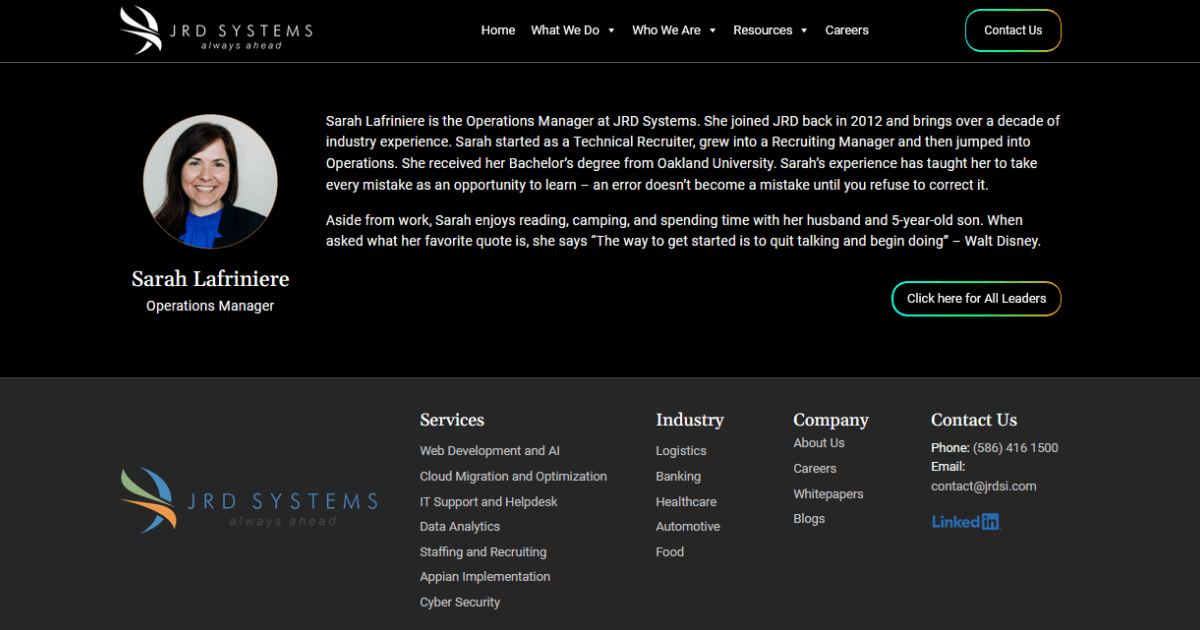
Task: Select Home in the navigation bar
Action: tap(498, 30)
